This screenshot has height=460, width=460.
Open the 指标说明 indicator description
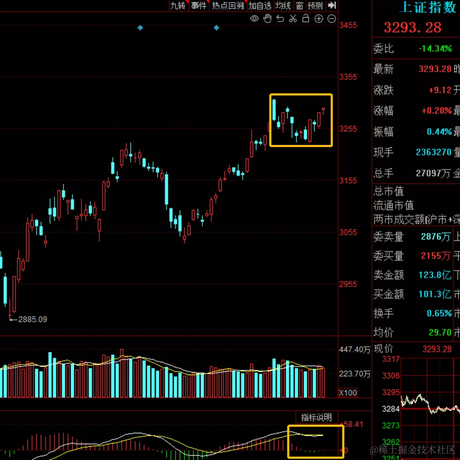tap(316, 417)
